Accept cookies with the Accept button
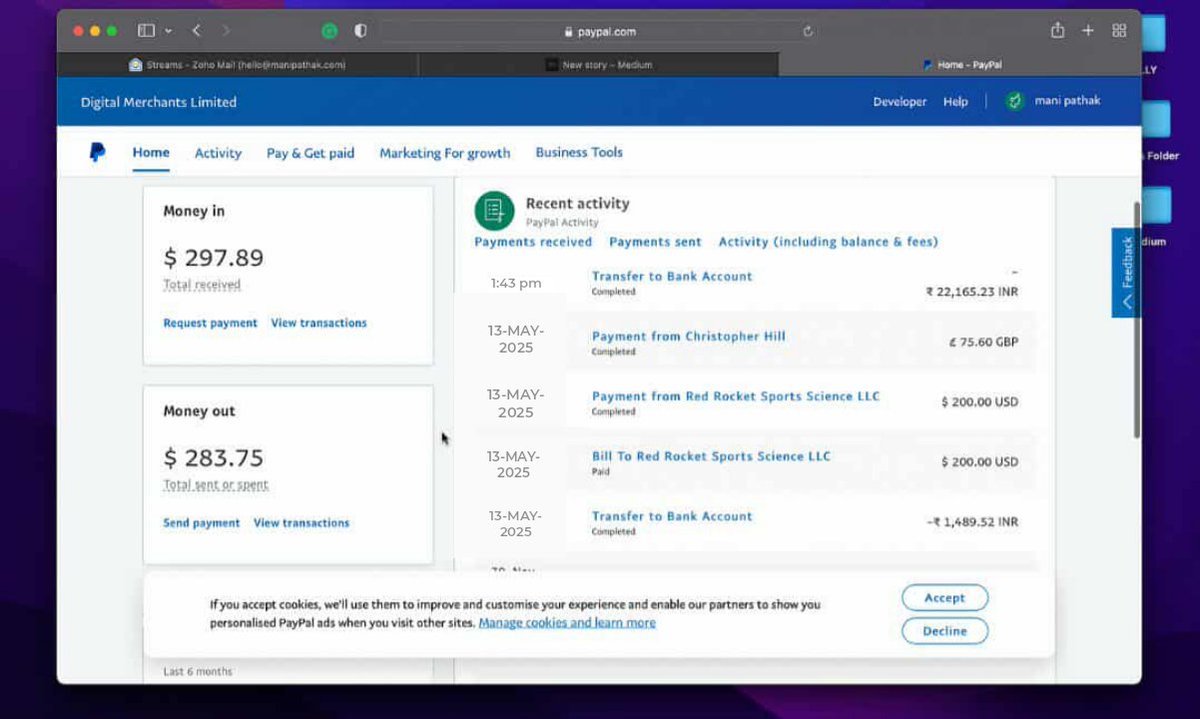1200x719 pixels. [x=945, y=598]
